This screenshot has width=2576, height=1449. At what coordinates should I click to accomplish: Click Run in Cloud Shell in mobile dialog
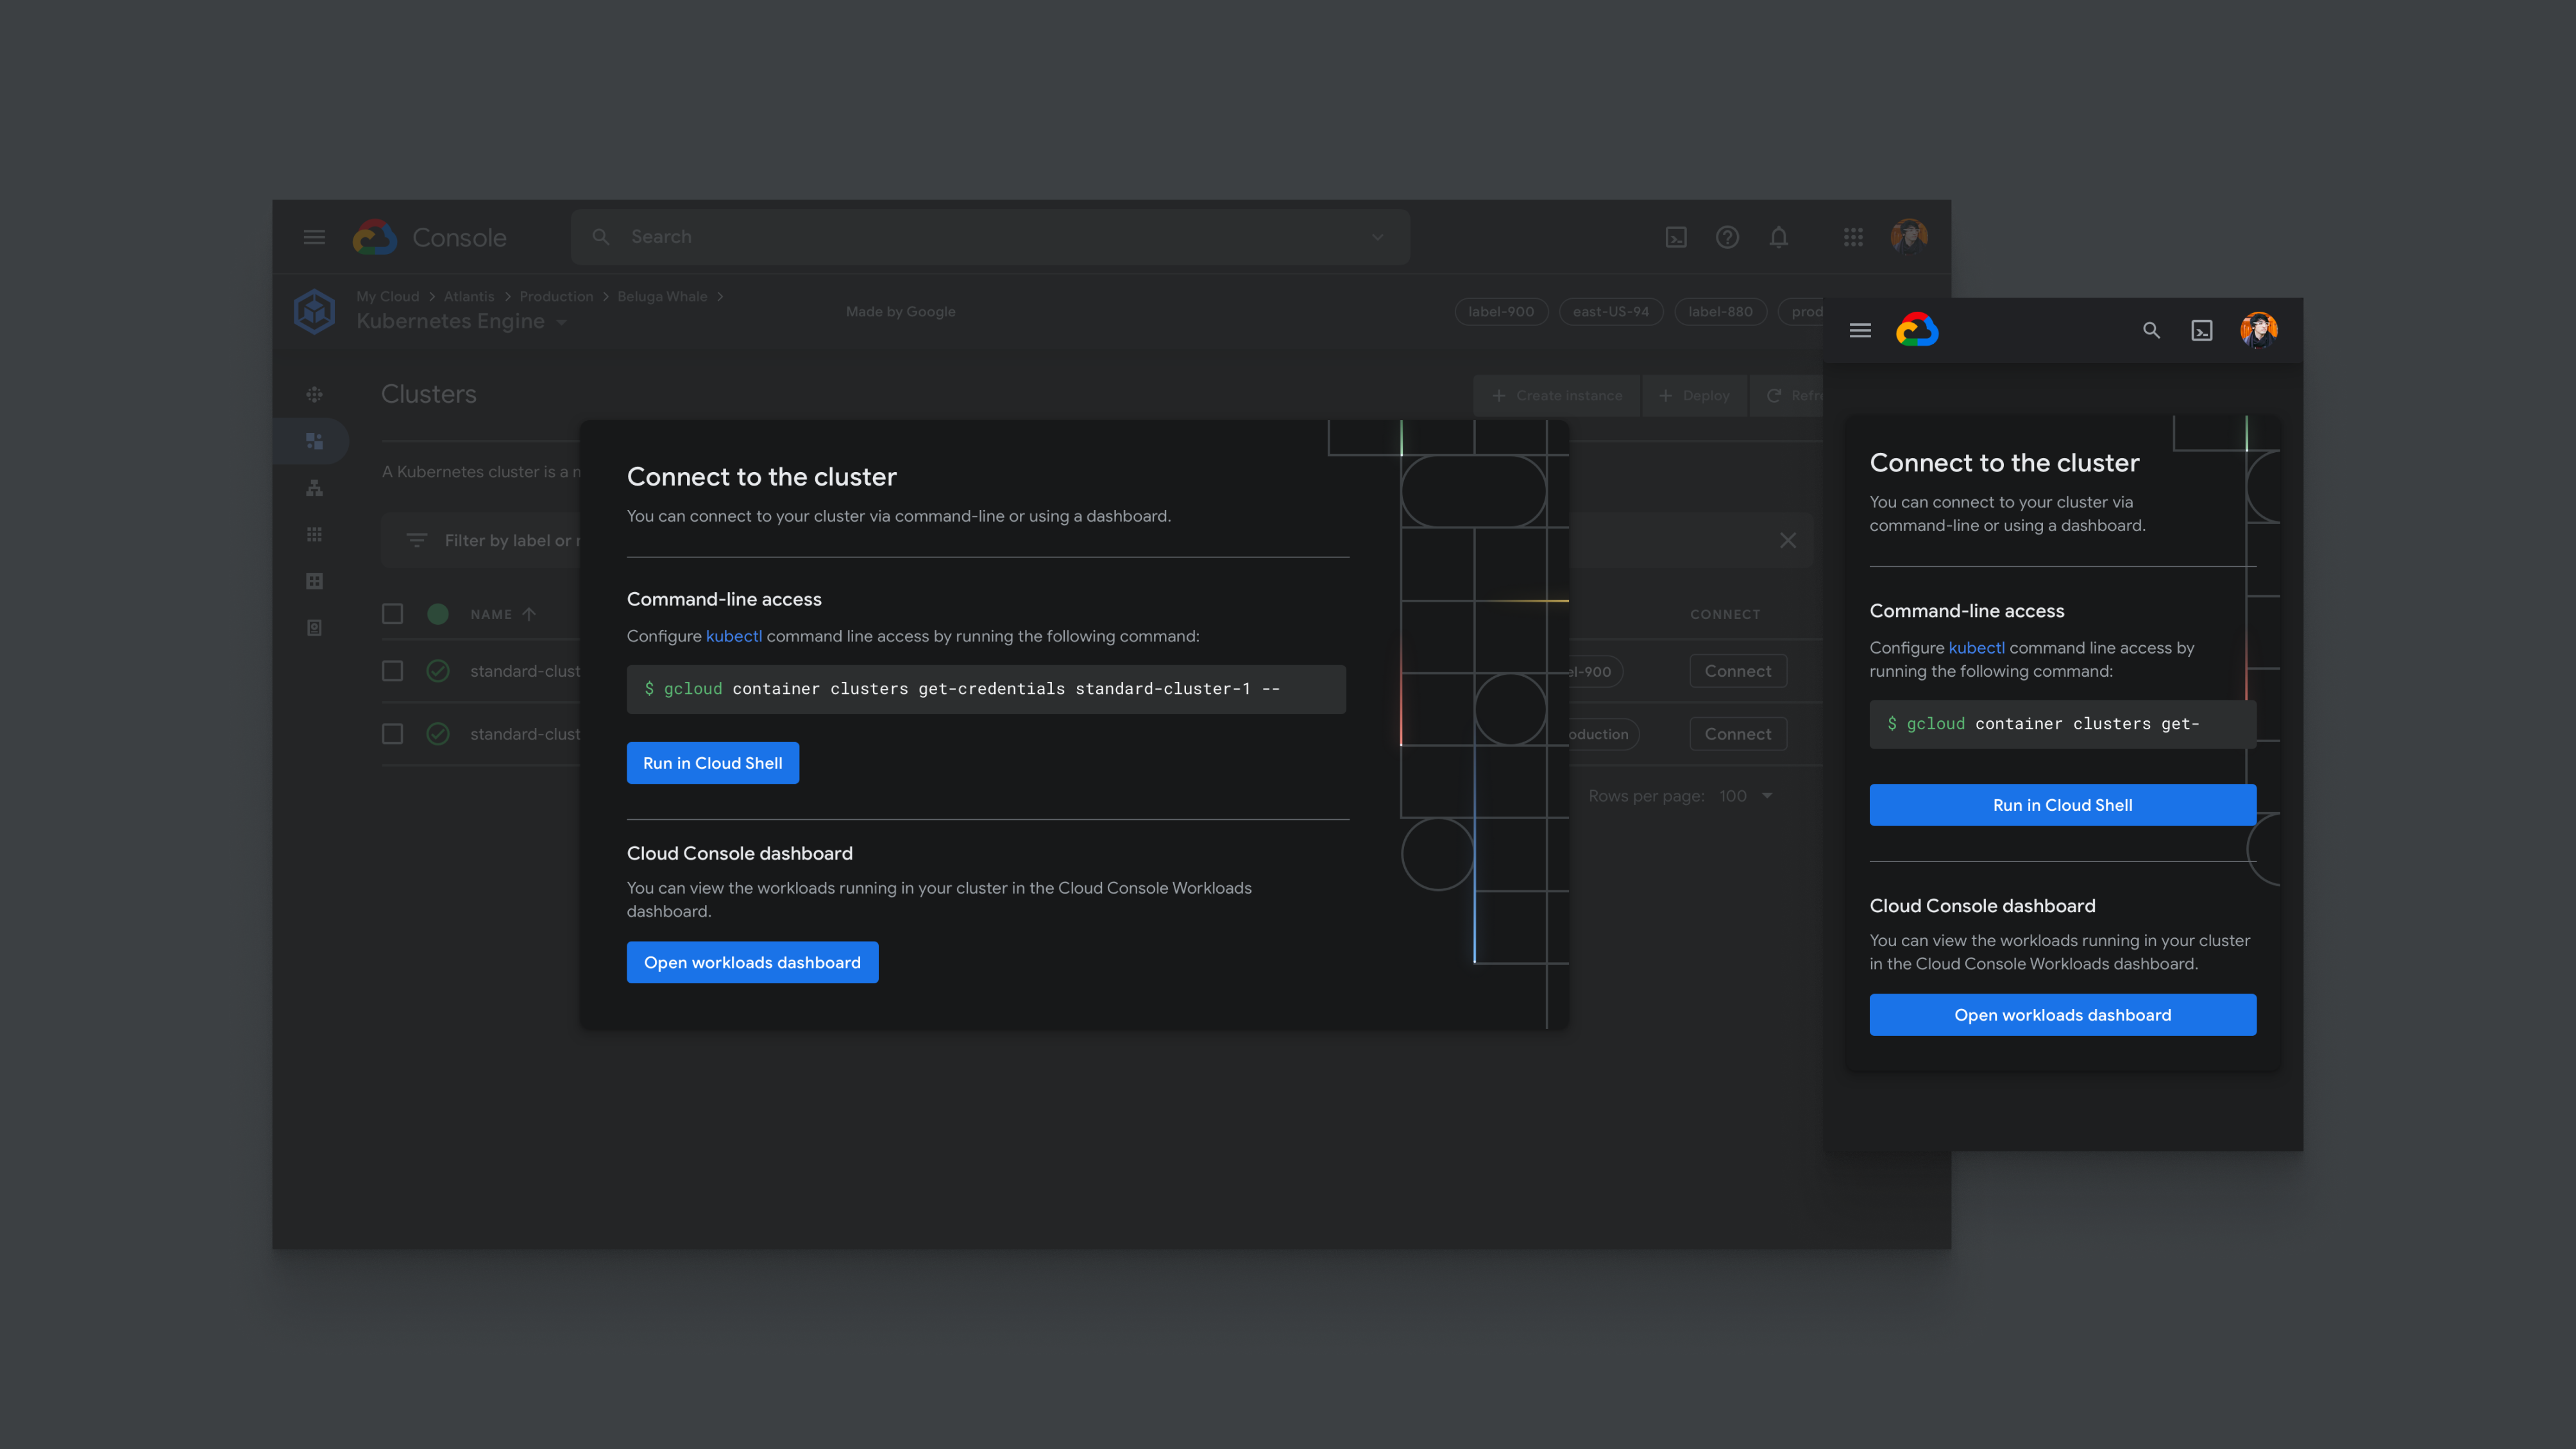(x=2063, y=805)
